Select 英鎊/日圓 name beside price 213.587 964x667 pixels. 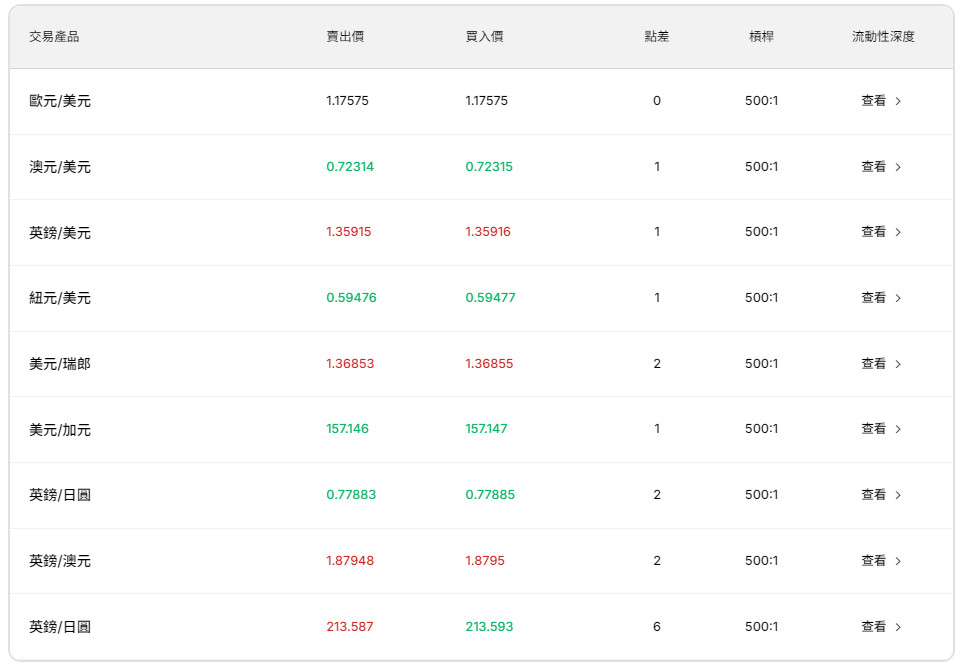coord(60,626)
